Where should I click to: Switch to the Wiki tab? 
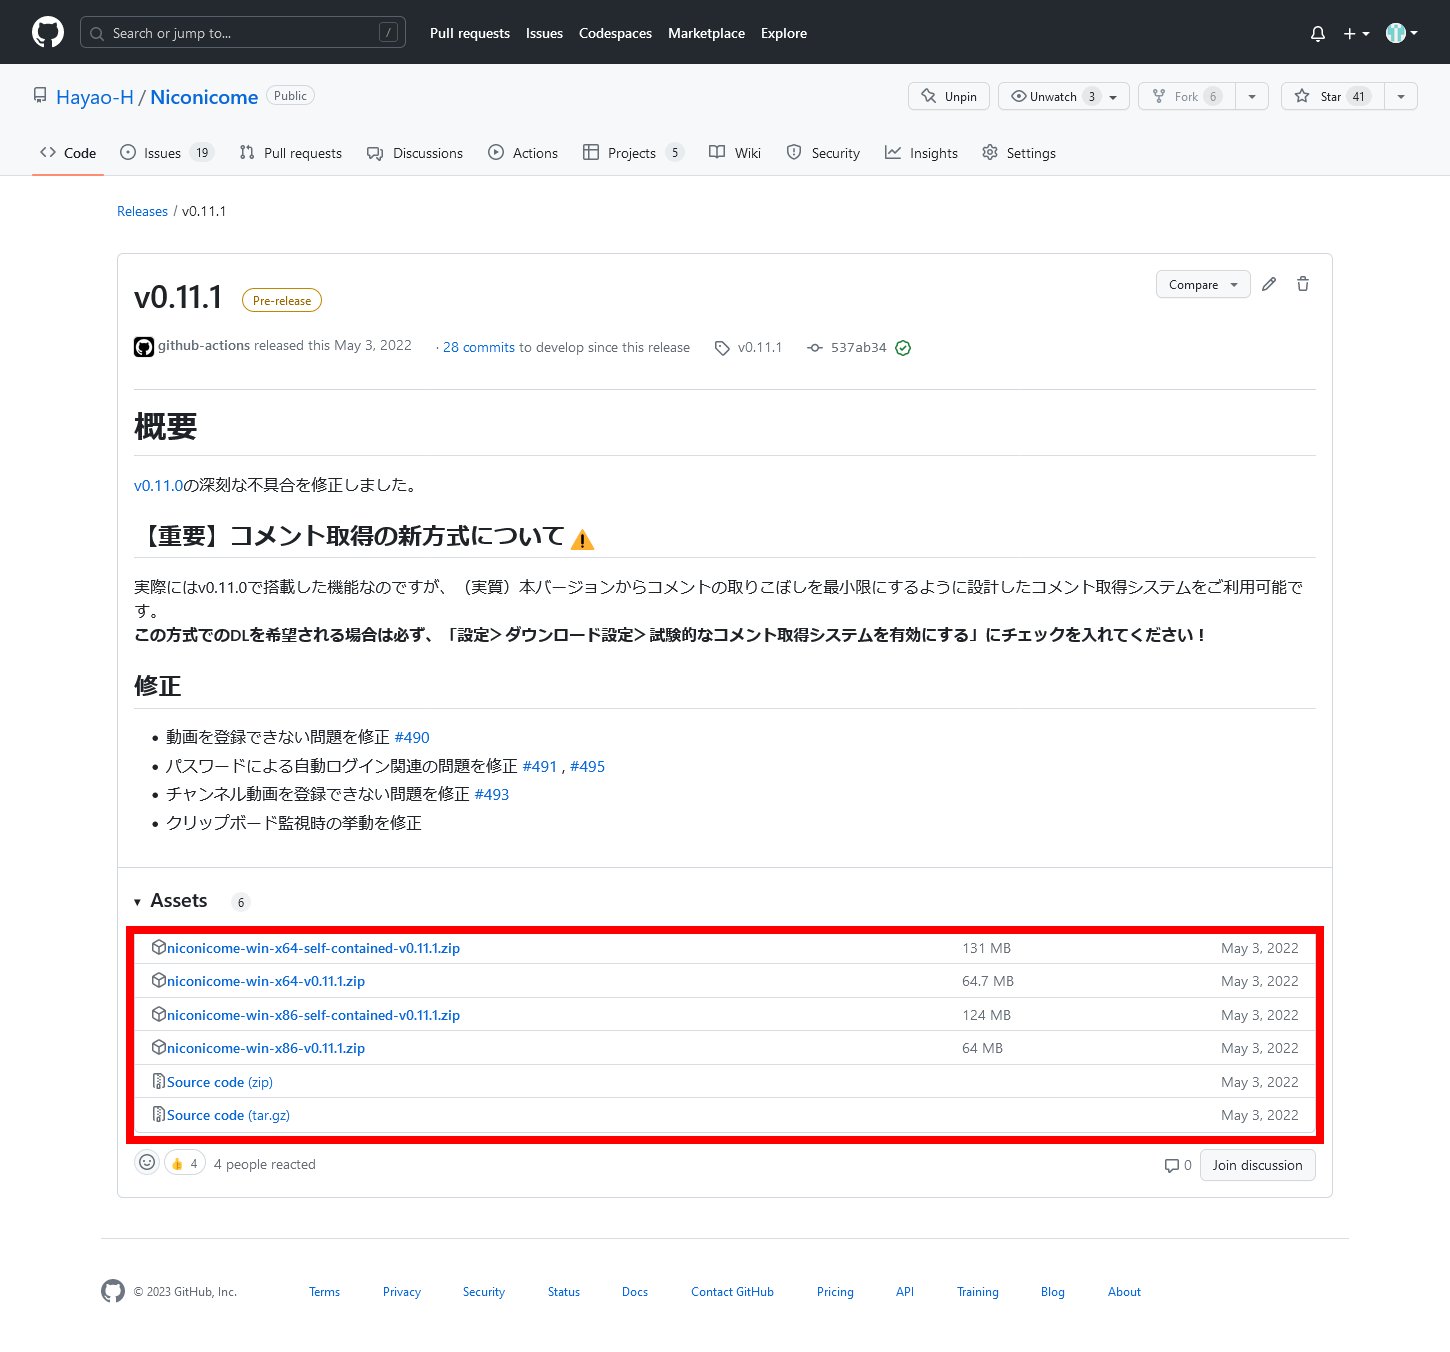point(735,153)
